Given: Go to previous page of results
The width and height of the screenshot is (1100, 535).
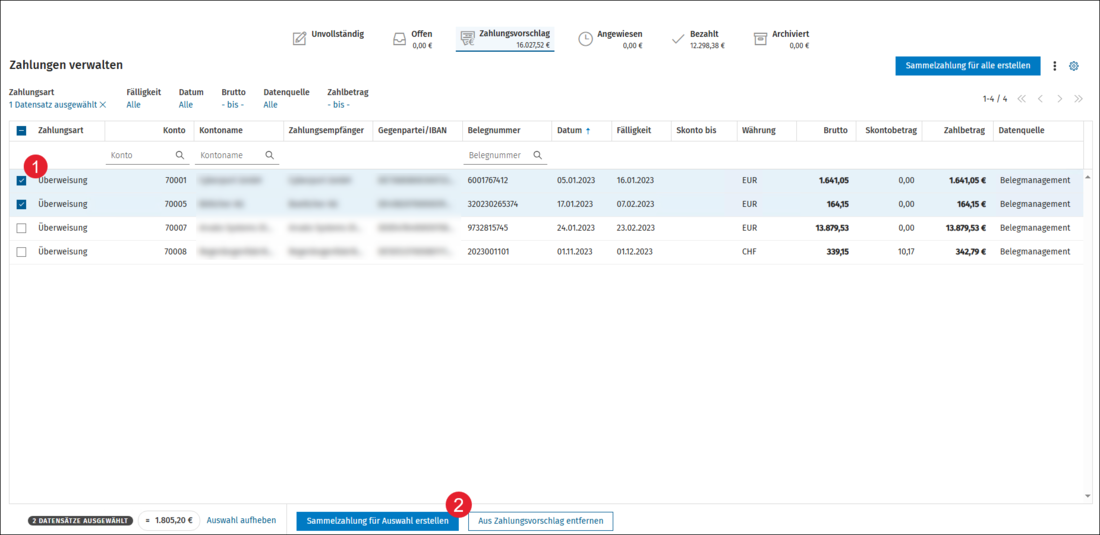Looking at the screenshot, I should pyautogui.click(x=1040, y=99).
